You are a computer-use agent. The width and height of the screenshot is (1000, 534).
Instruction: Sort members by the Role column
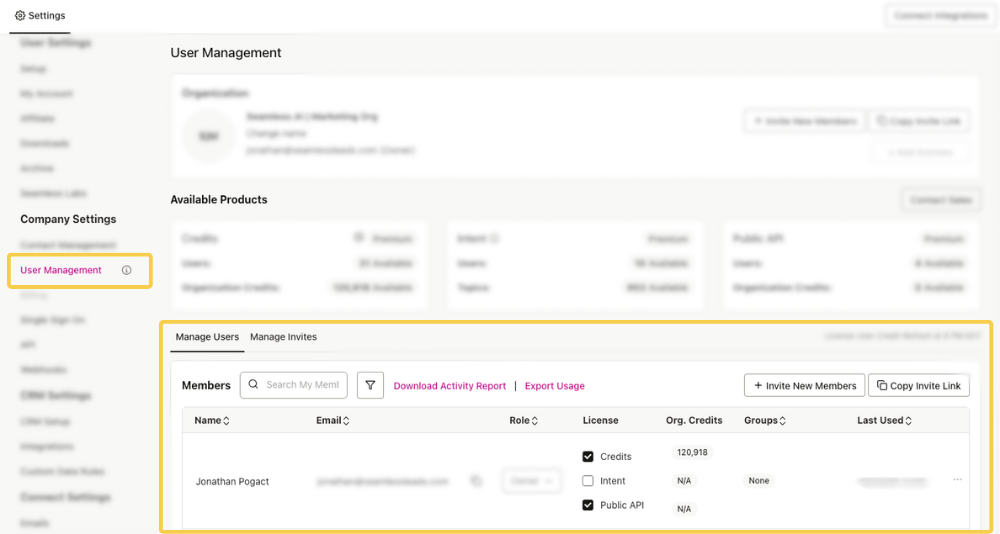(524, 420)
